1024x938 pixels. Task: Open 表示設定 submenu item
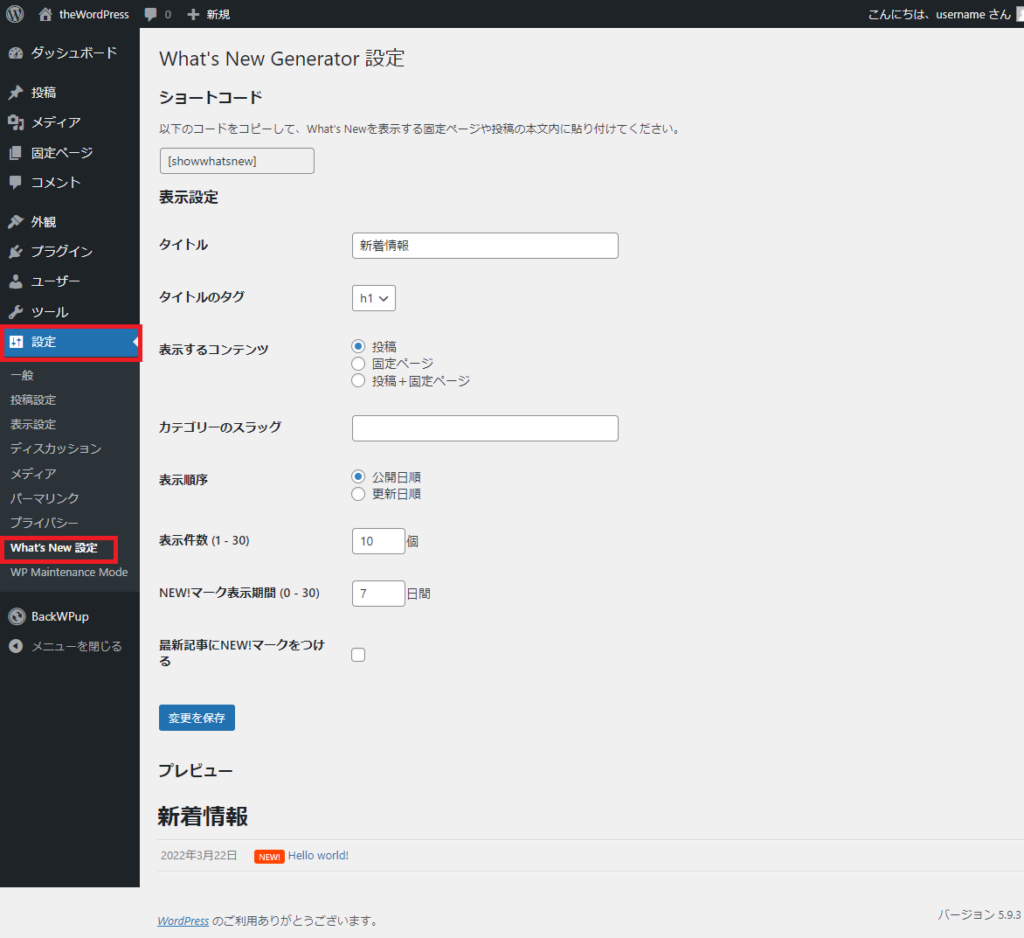point(33,424)
